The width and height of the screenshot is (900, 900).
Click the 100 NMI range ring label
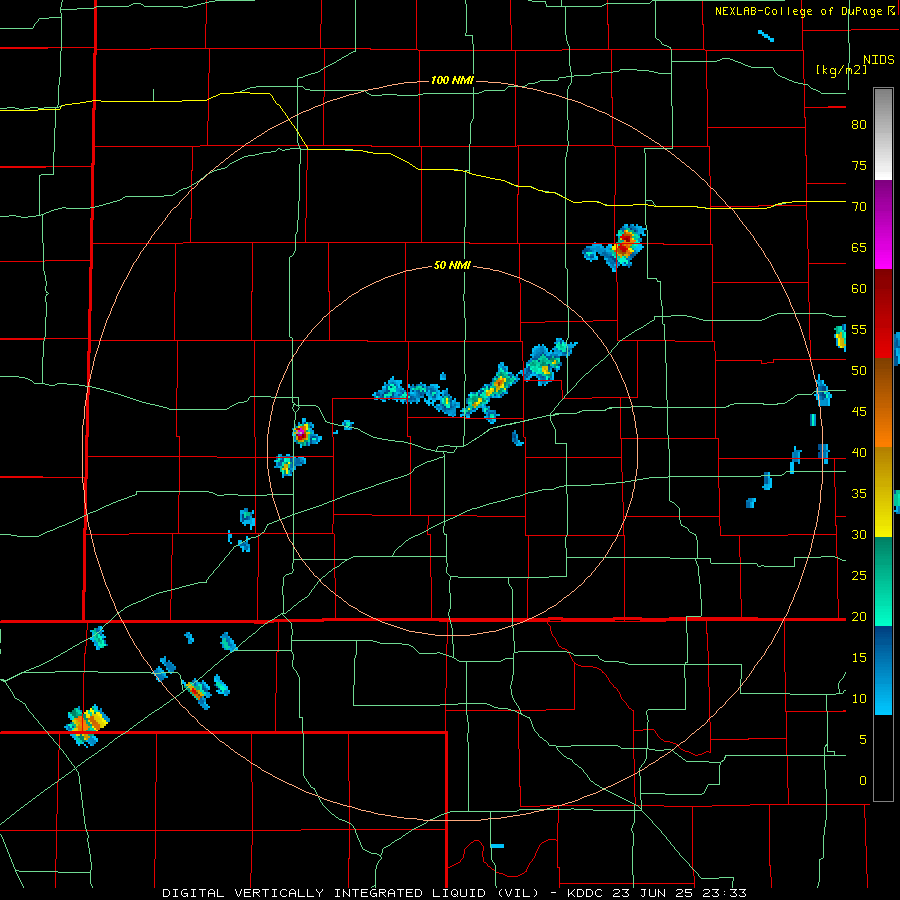click(452, 80)
